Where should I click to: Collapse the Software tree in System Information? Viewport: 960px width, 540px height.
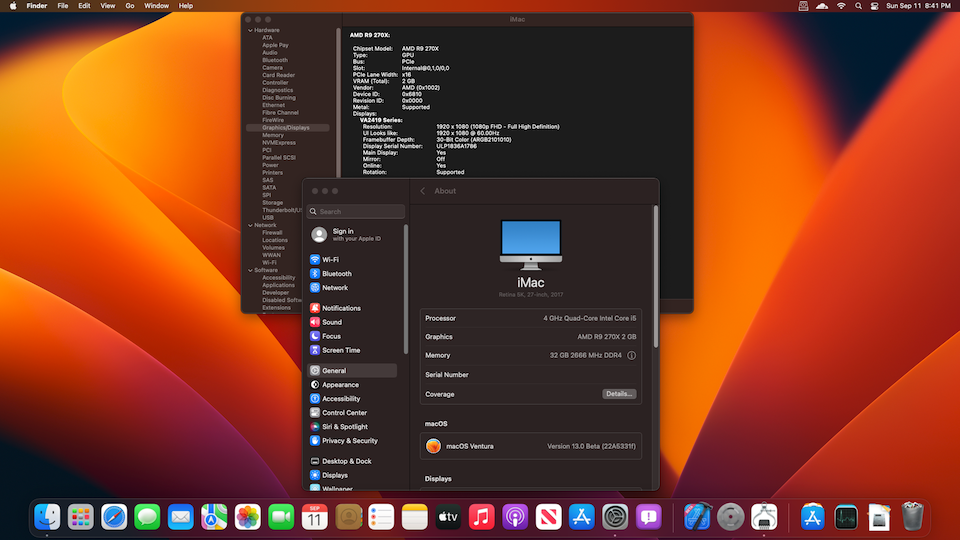pyautogui.click(x=250, y=270)
